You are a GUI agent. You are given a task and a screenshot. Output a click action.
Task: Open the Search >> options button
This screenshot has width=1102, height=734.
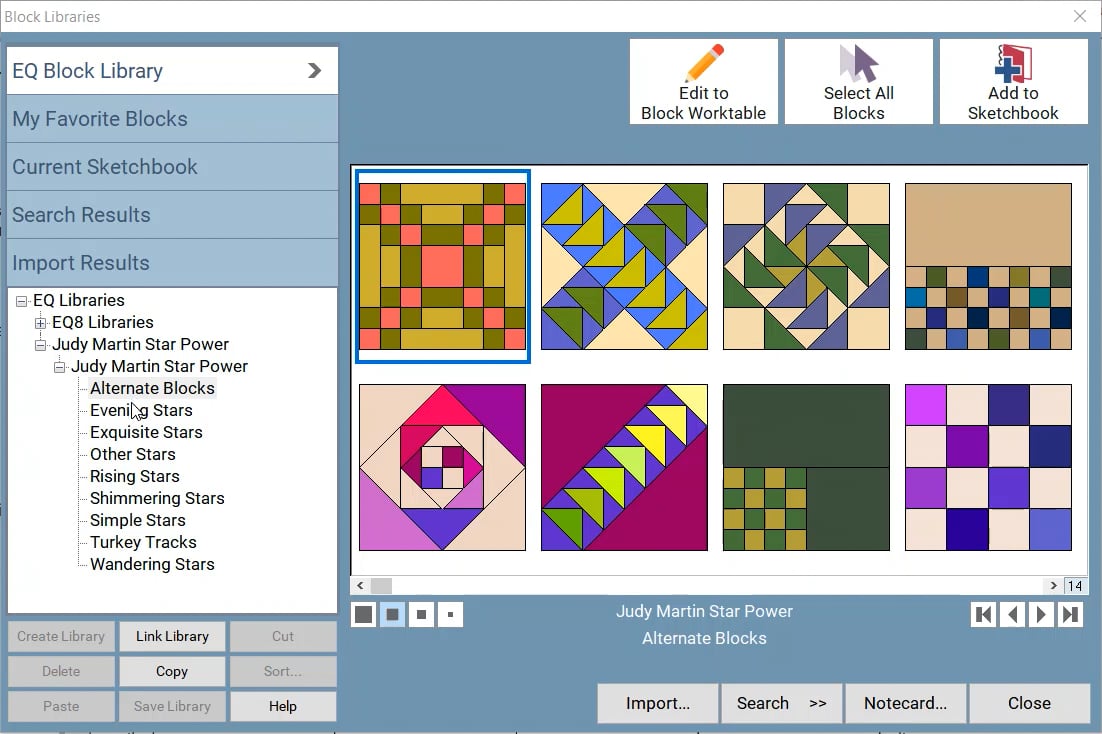782,703
